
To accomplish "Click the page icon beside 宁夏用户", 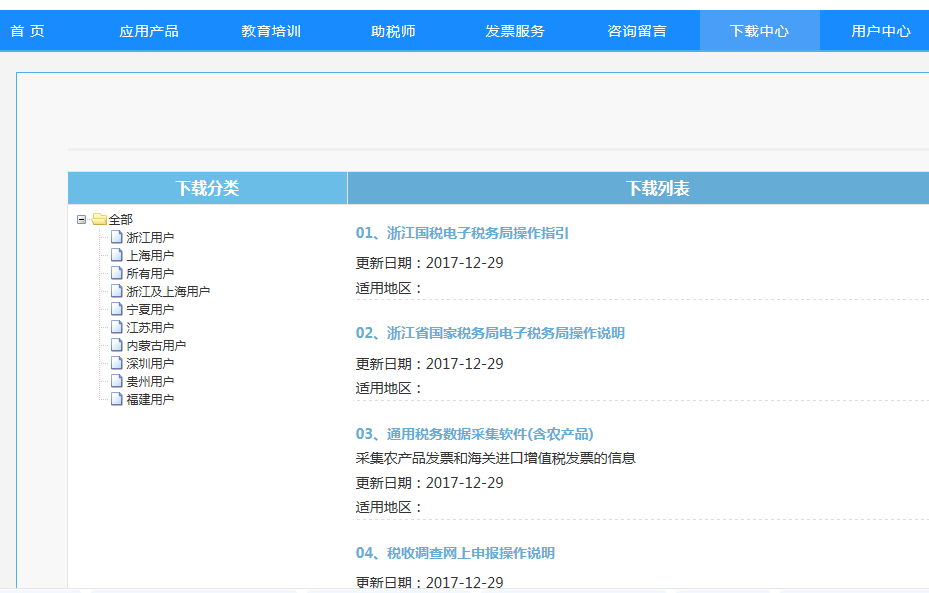I will (x=117, y=309).
